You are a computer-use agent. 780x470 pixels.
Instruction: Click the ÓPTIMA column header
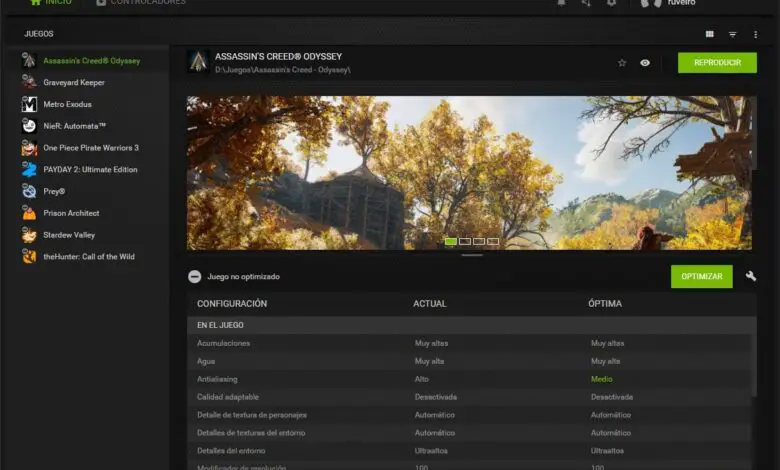pos(605,303)
